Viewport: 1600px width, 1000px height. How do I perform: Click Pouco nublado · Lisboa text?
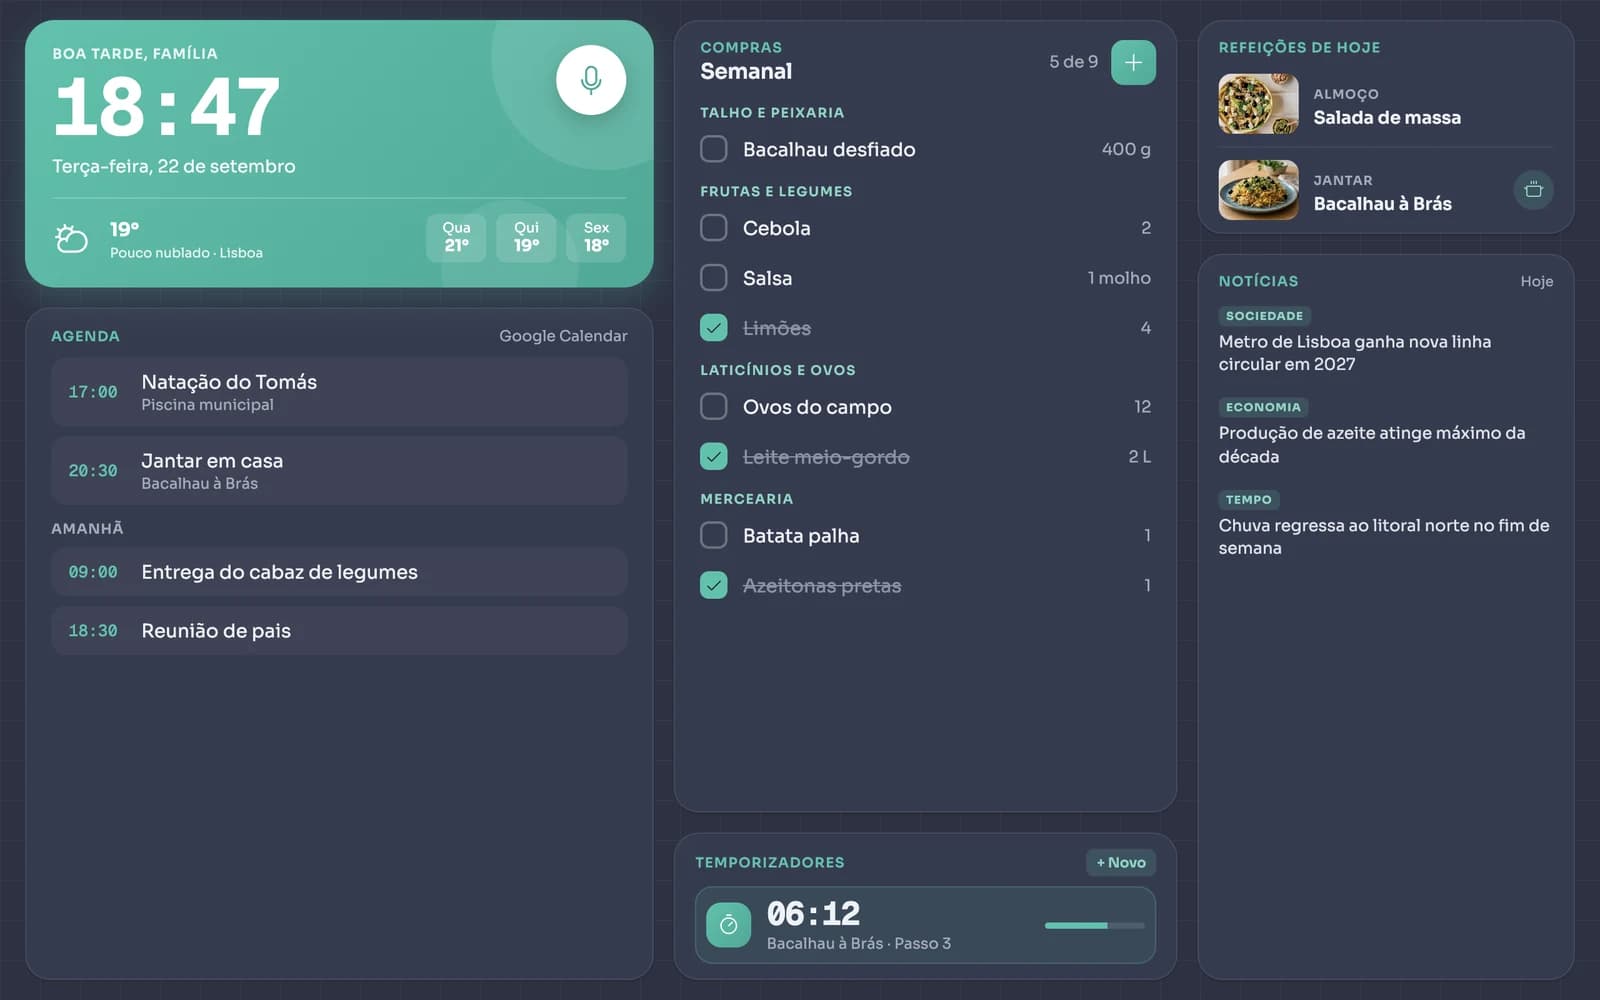[186, 253]
